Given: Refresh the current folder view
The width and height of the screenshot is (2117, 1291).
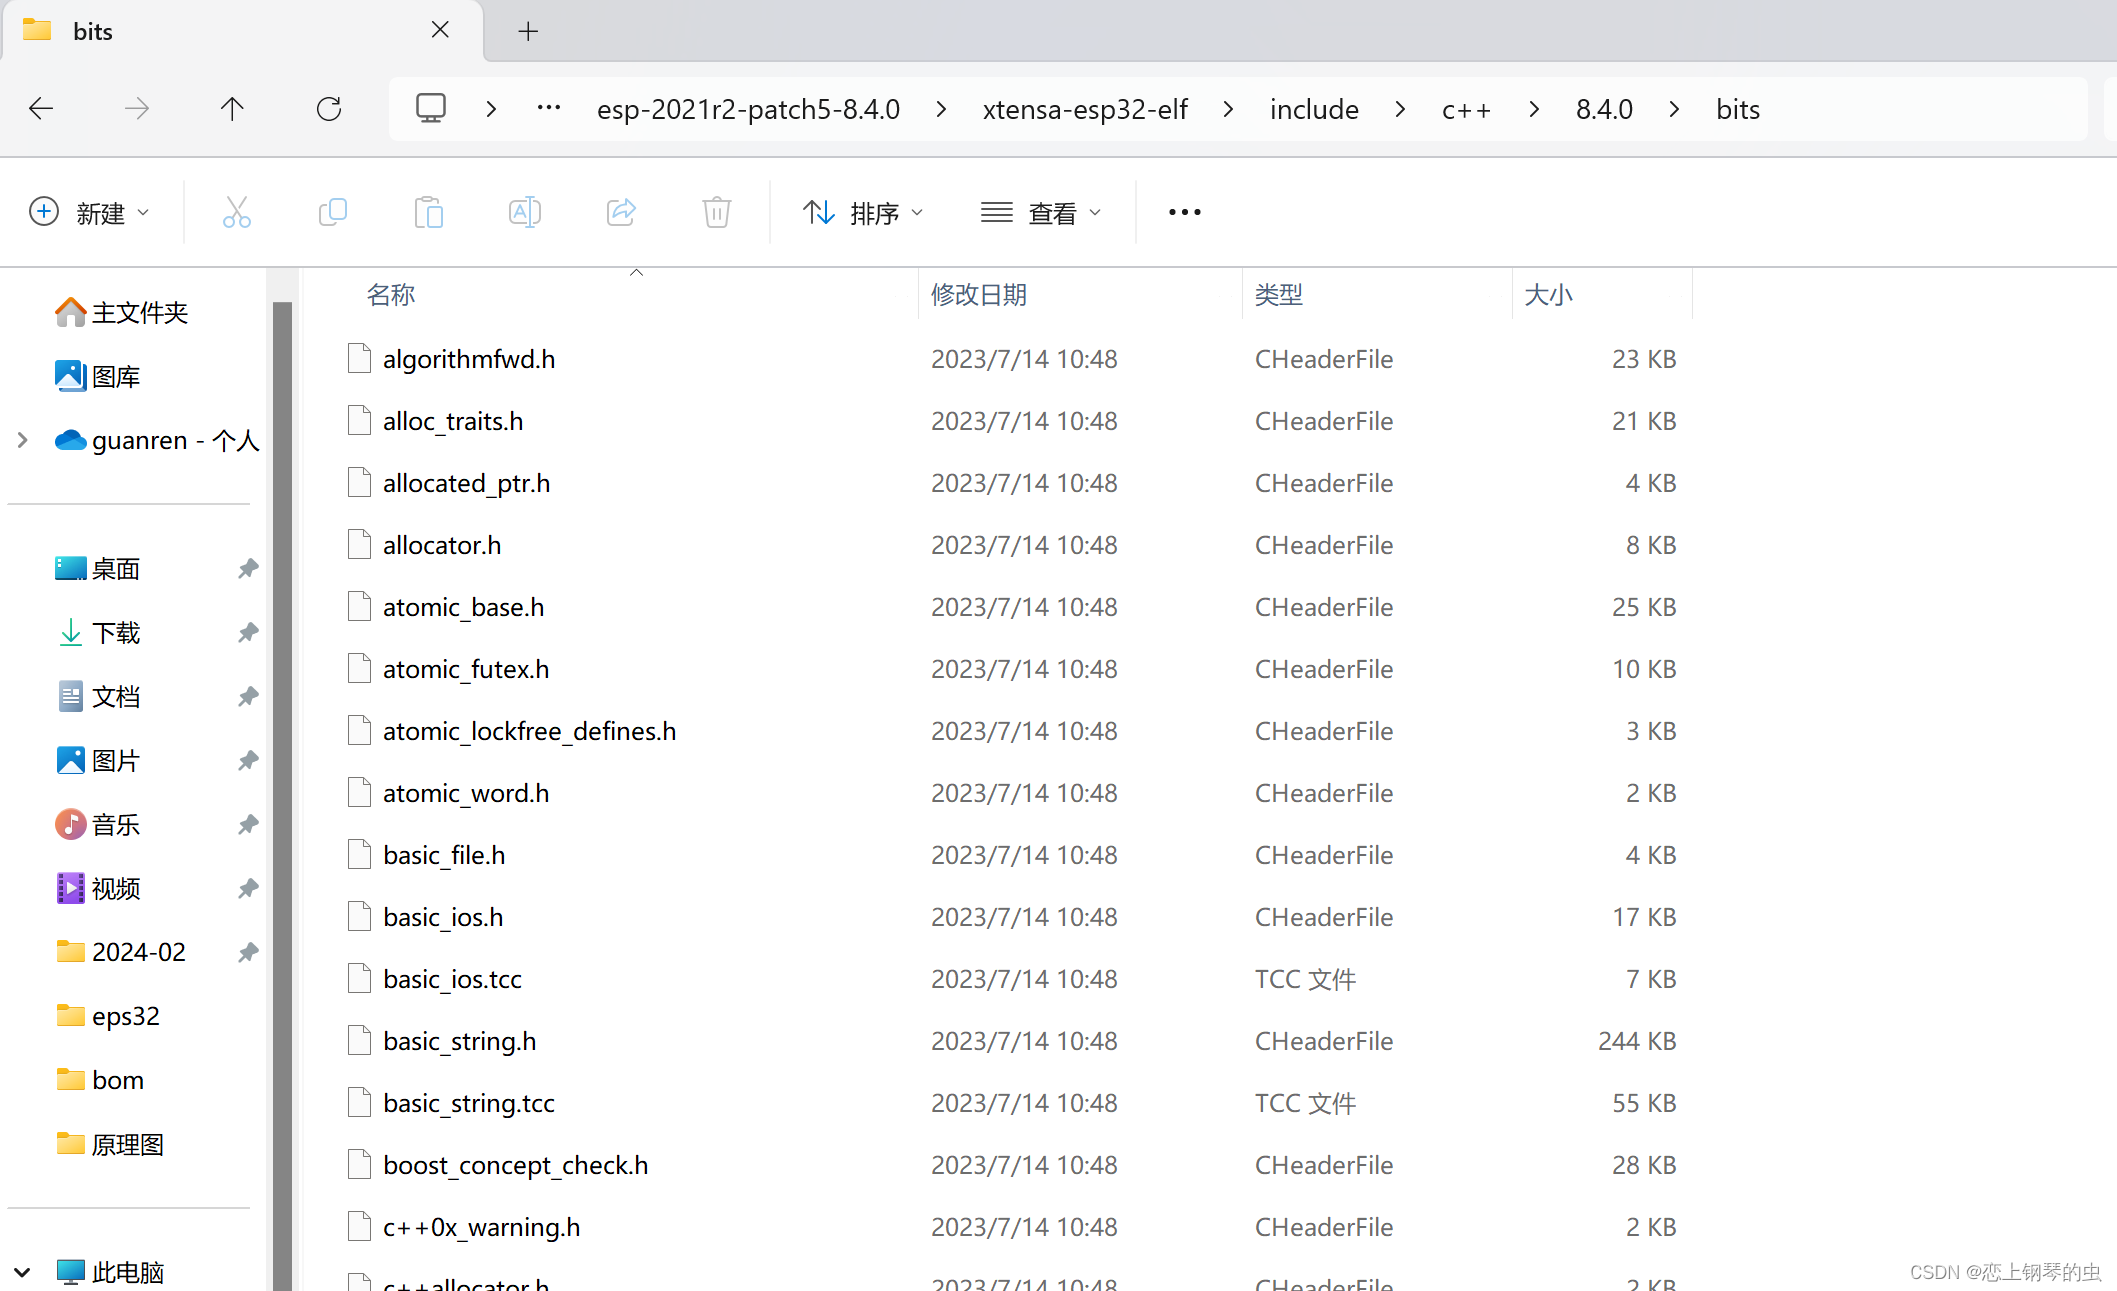Looking at the screenshot, I should coord(329,109).
